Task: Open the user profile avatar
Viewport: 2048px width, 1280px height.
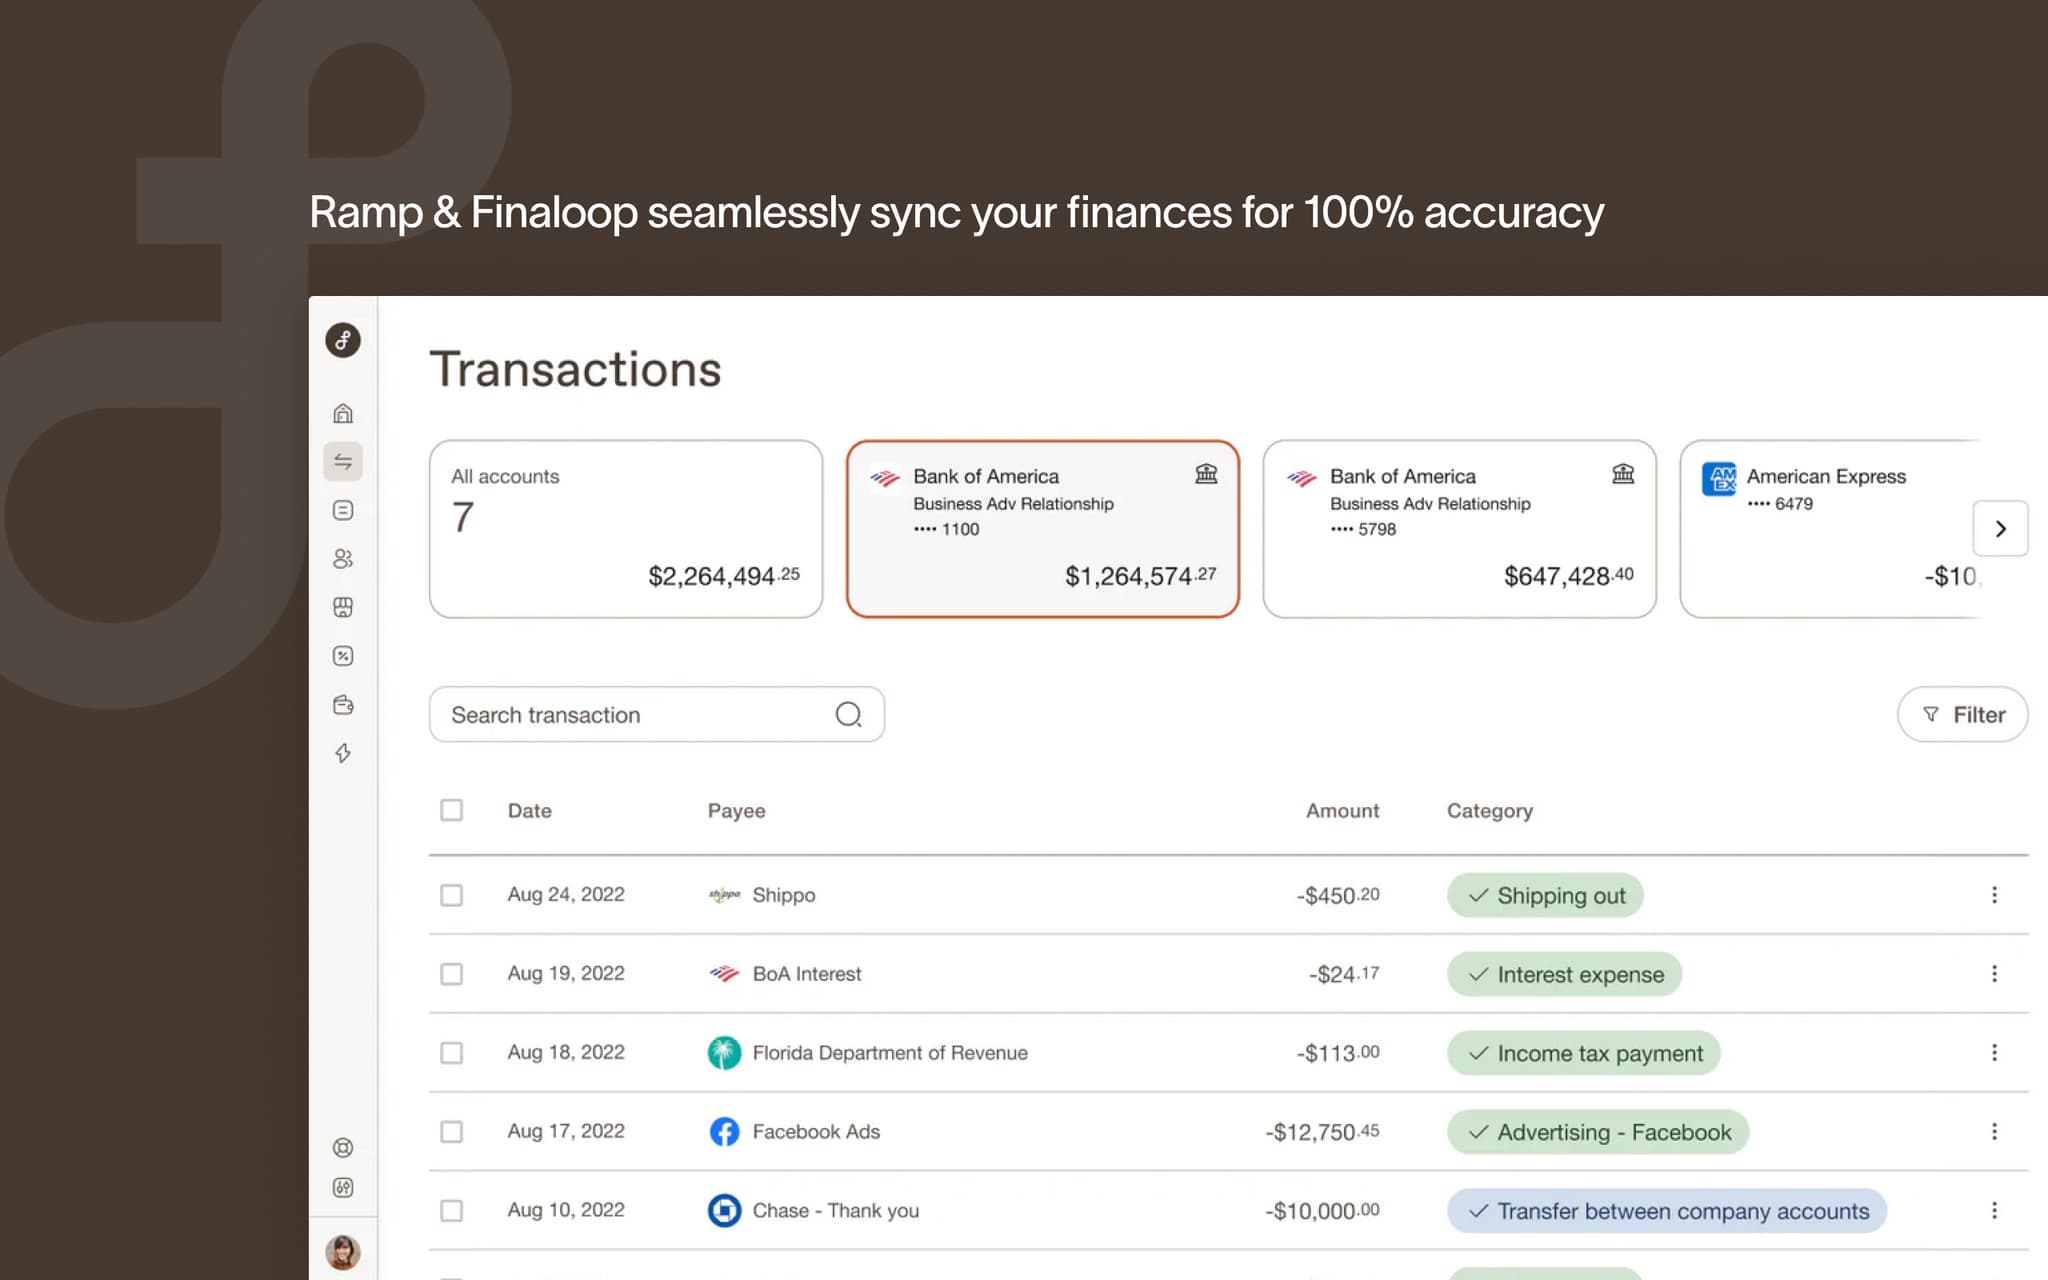Action: [x=343, y=1251]
